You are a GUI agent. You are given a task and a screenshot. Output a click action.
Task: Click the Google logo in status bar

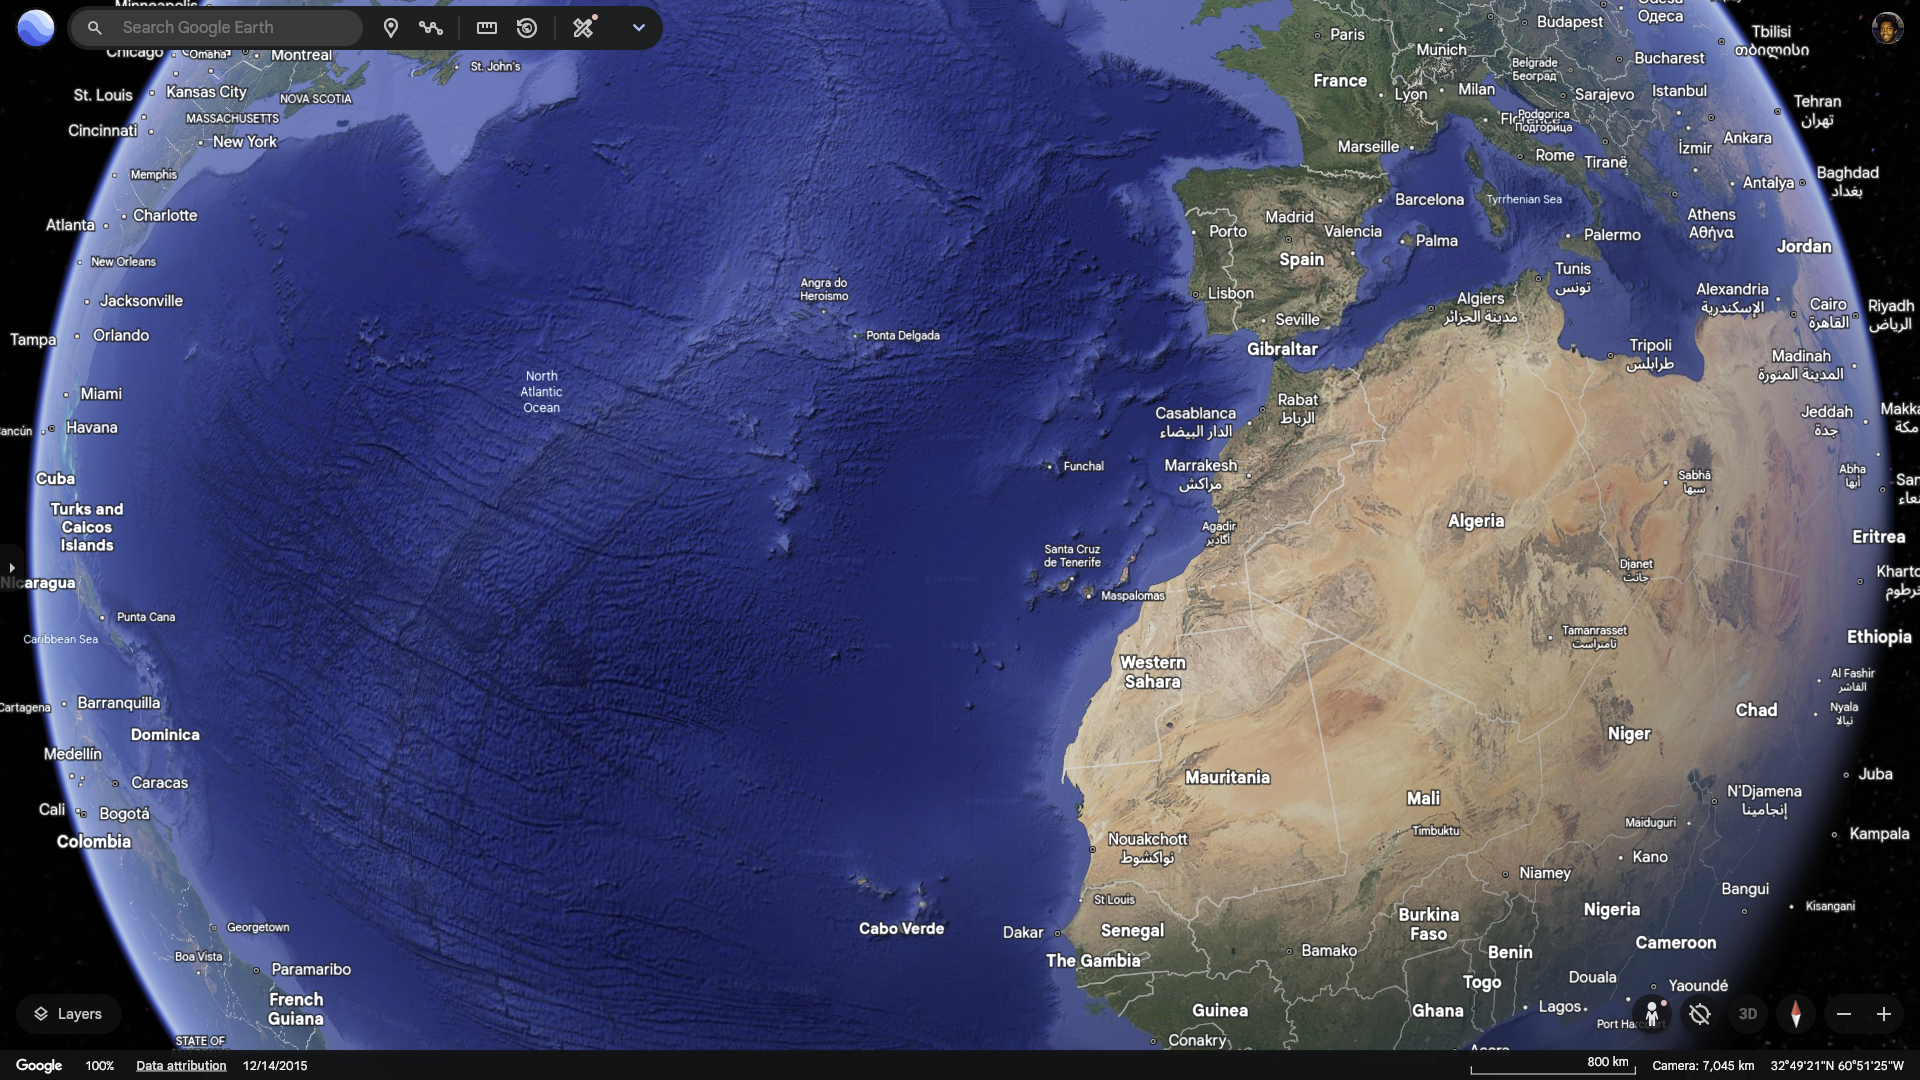[x=39, y=1066]
